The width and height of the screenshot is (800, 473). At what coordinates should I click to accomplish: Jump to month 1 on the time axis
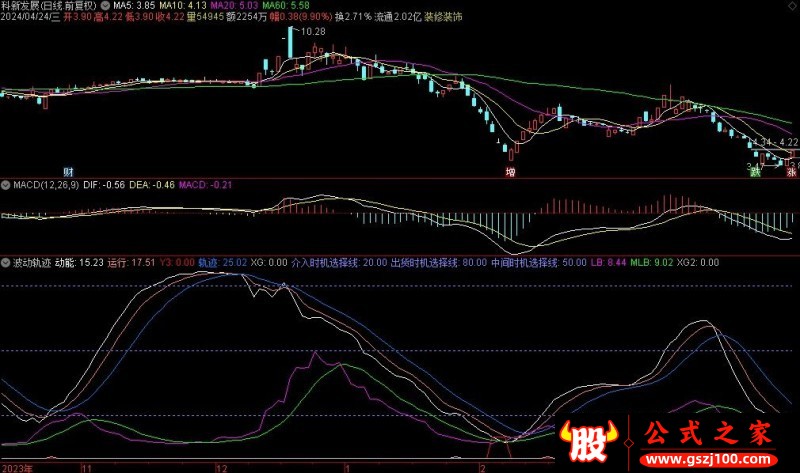point(347,468)
